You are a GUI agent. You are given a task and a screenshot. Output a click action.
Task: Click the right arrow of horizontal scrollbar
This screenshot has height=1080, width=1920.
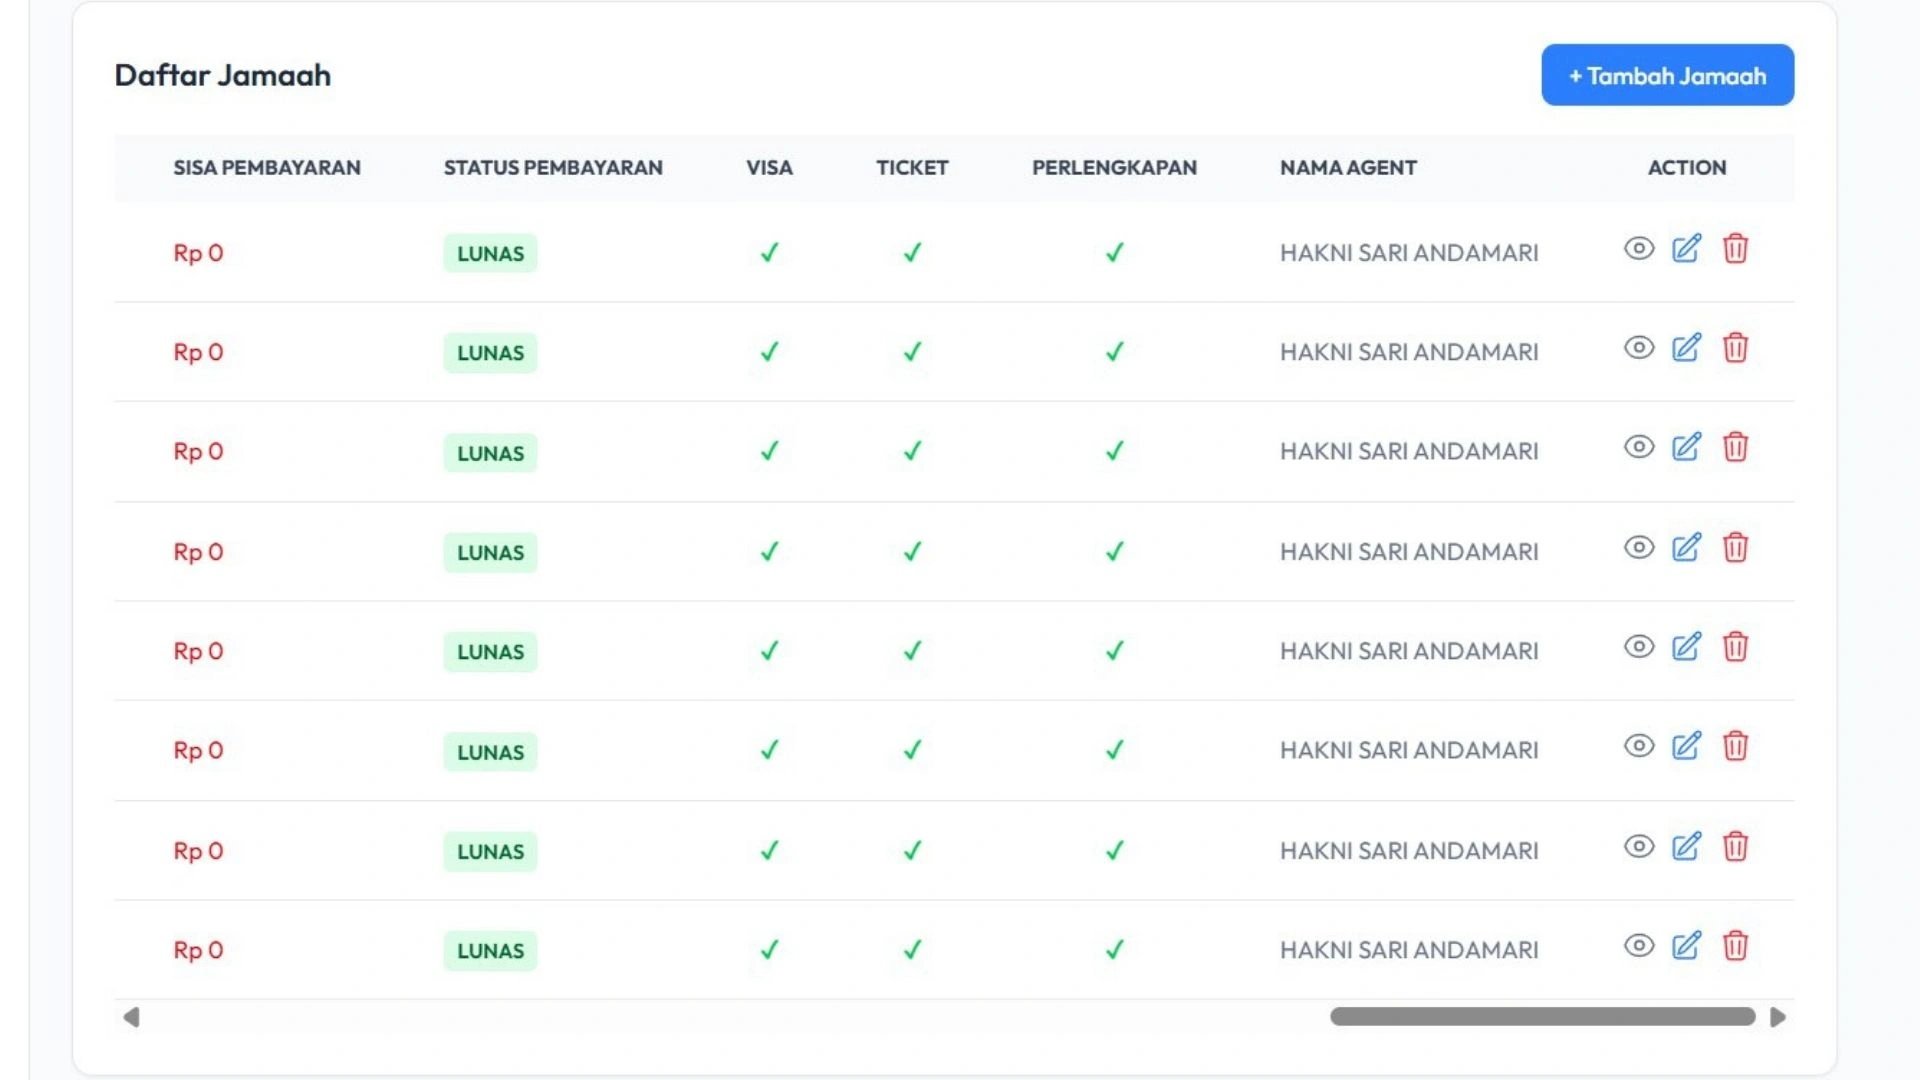coord(1777,1017)
